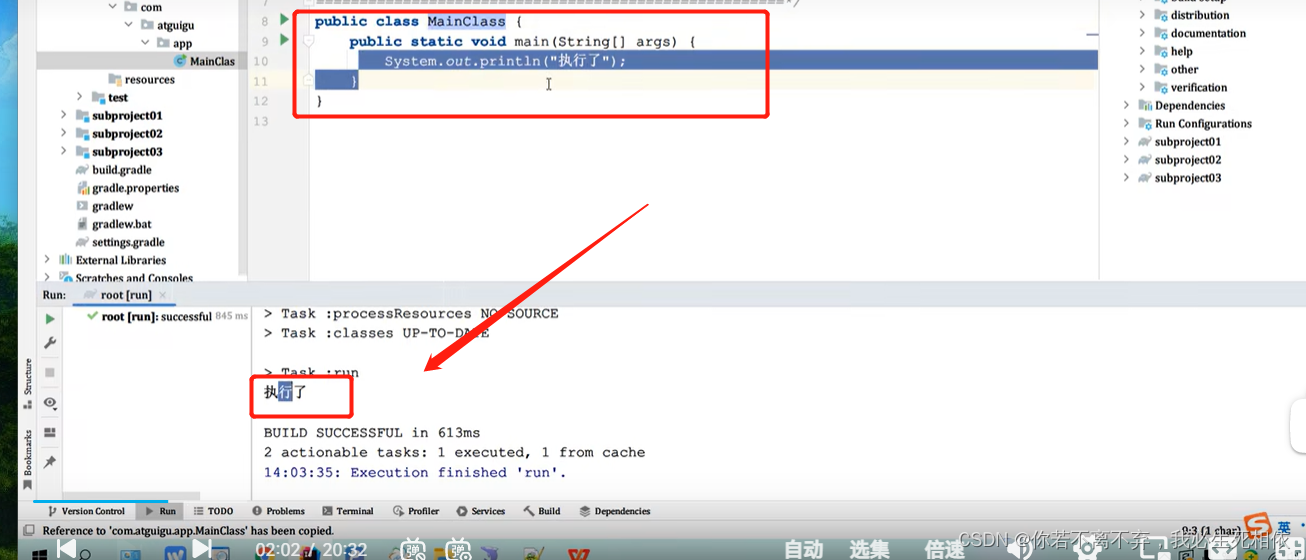Expand Dependencies node in Gradle panel
1306x560 pixels.
(x=1126, y=105)
